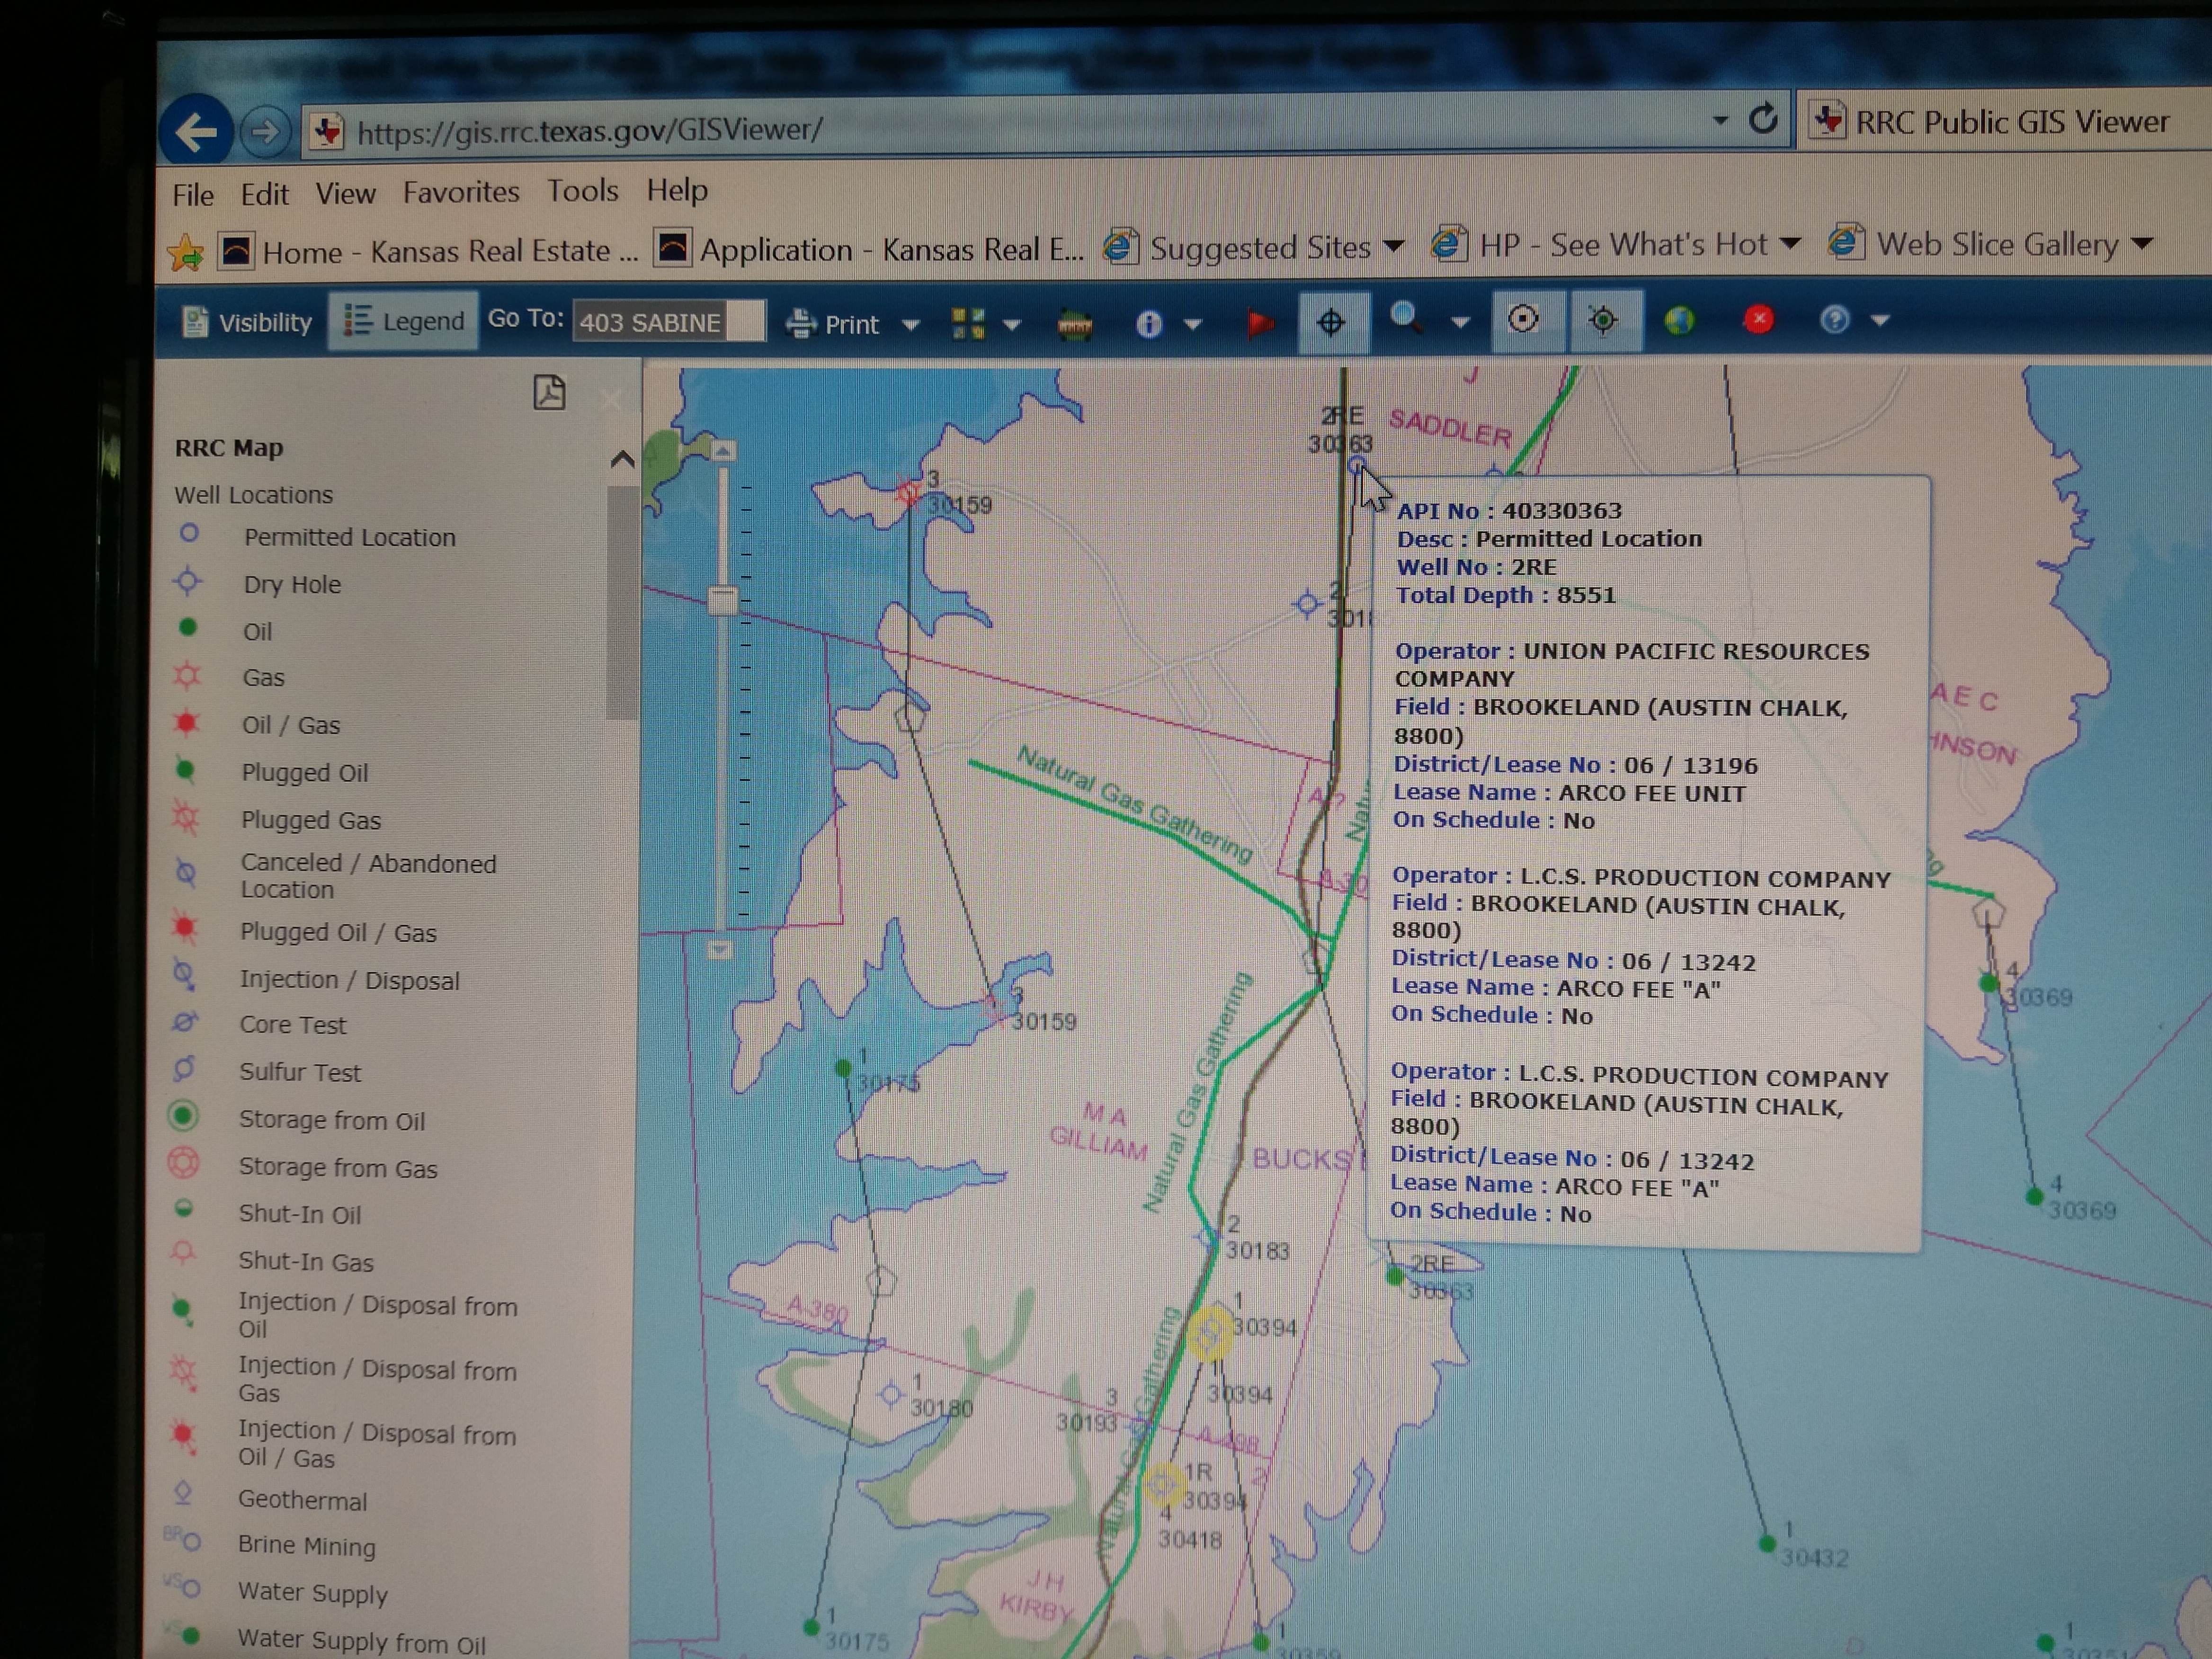
Task: Toggle the Legend panel button
Action: (404, 321)
